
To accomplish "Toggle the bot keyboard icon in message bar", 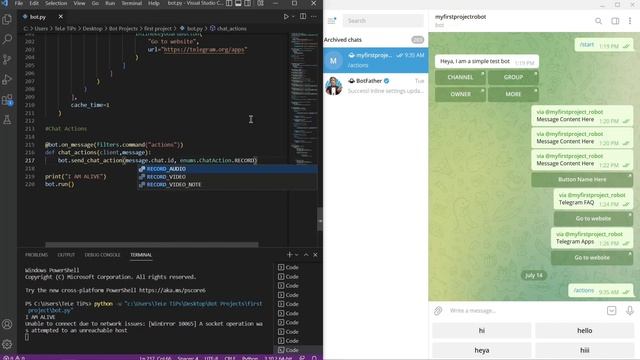I will click(x=611, y=311).
